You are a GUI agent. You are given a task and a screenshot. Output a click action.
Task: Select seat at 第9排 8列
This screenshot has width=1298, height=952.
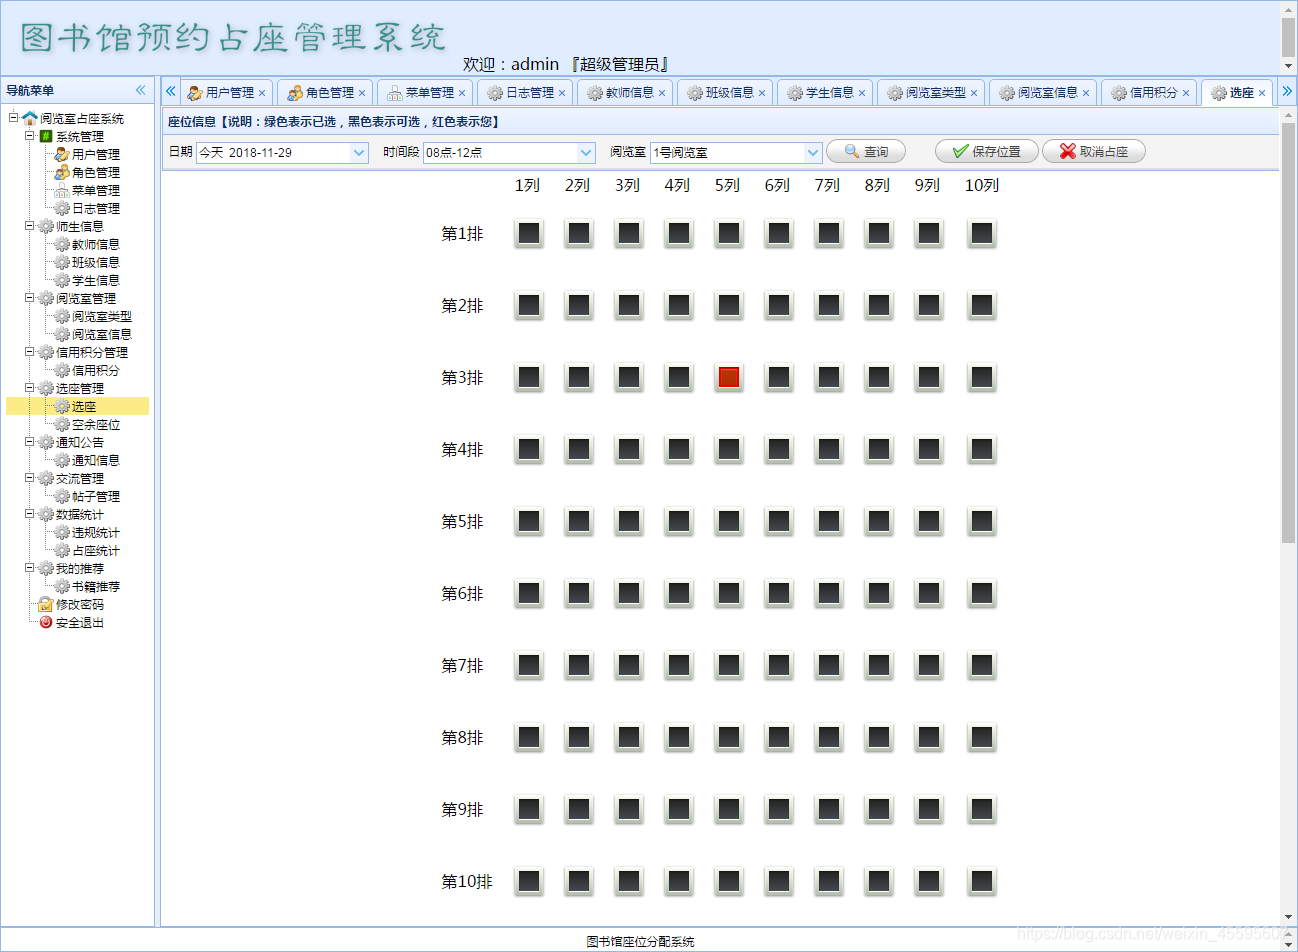[x=879, y=810]
